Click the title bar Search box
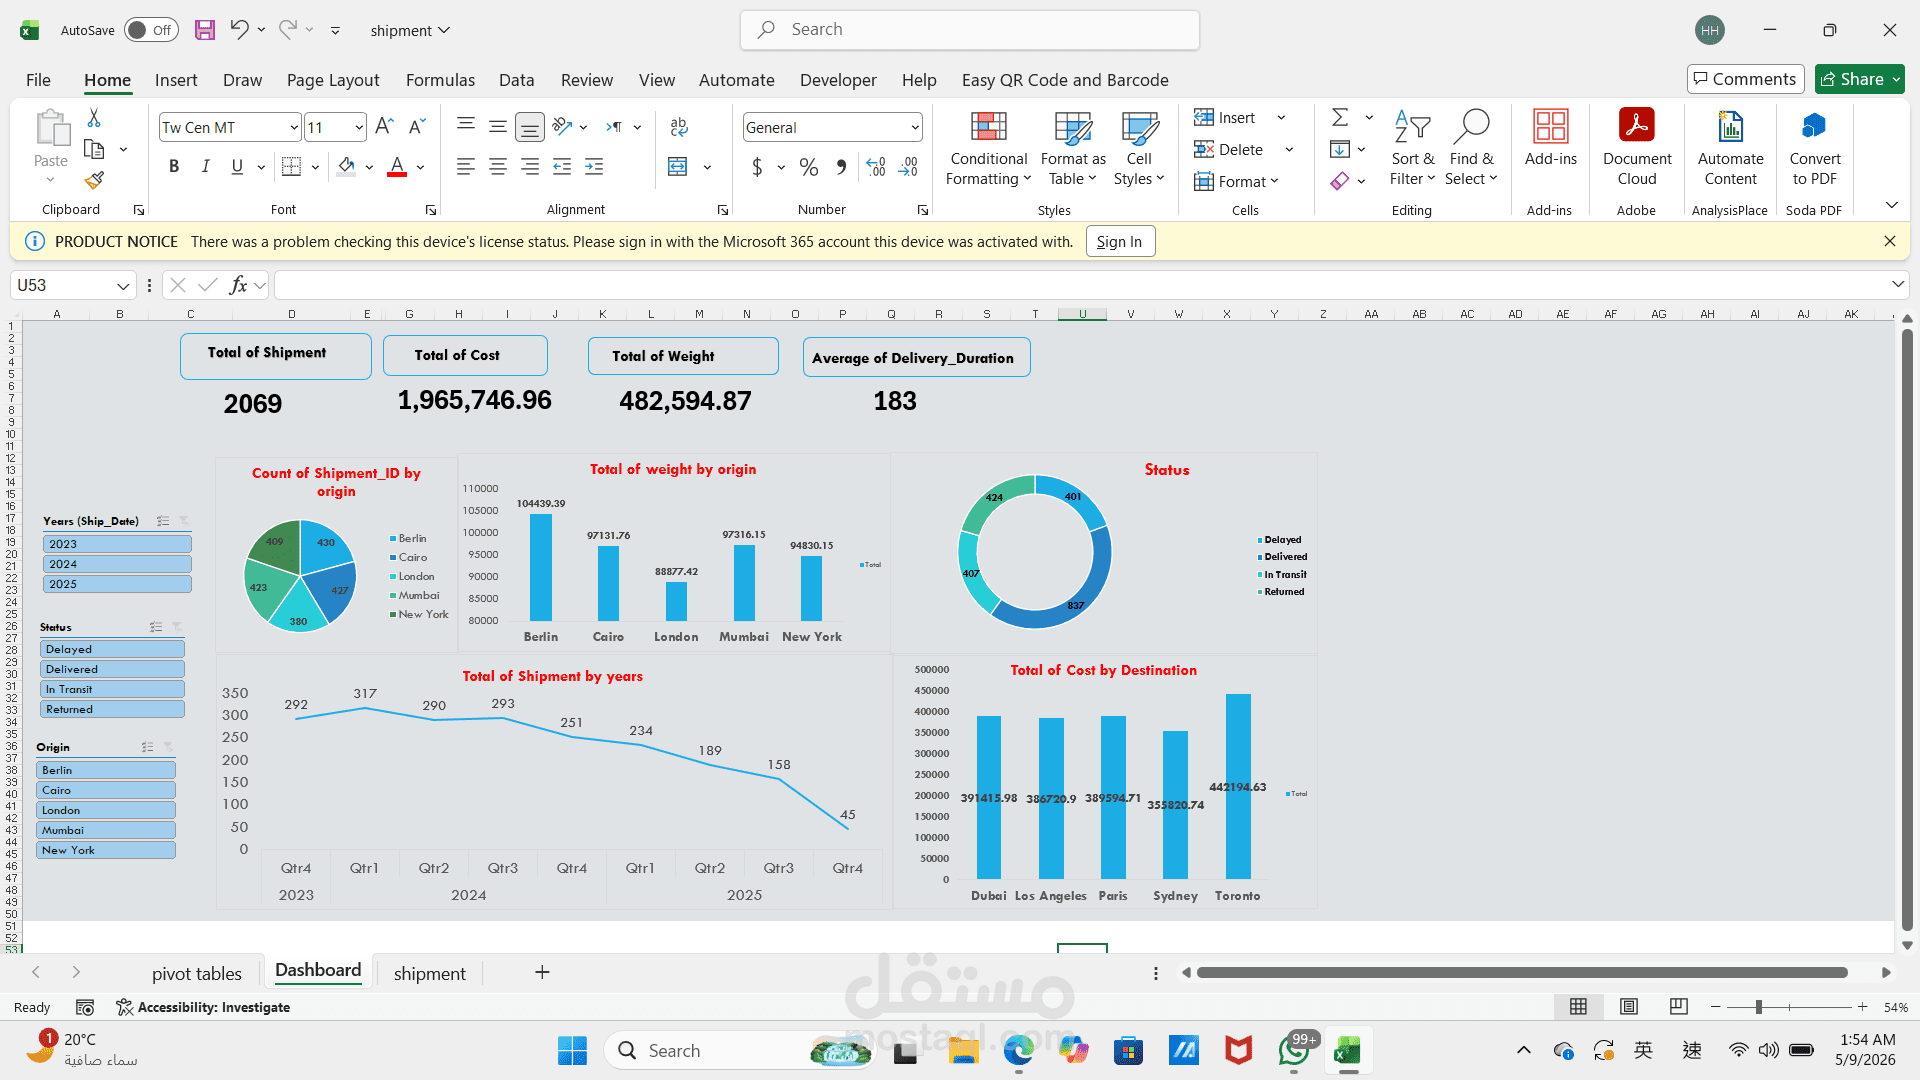The width and height of the screenshot is (1920, 1080). (969, 30)
